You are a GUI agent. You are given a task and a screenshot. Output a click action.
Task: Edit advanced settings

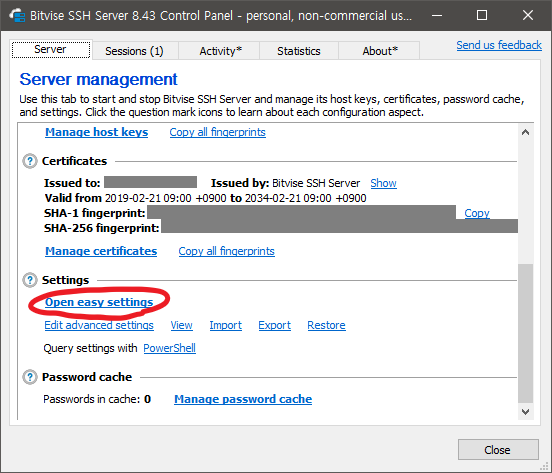tap(99, 325)
